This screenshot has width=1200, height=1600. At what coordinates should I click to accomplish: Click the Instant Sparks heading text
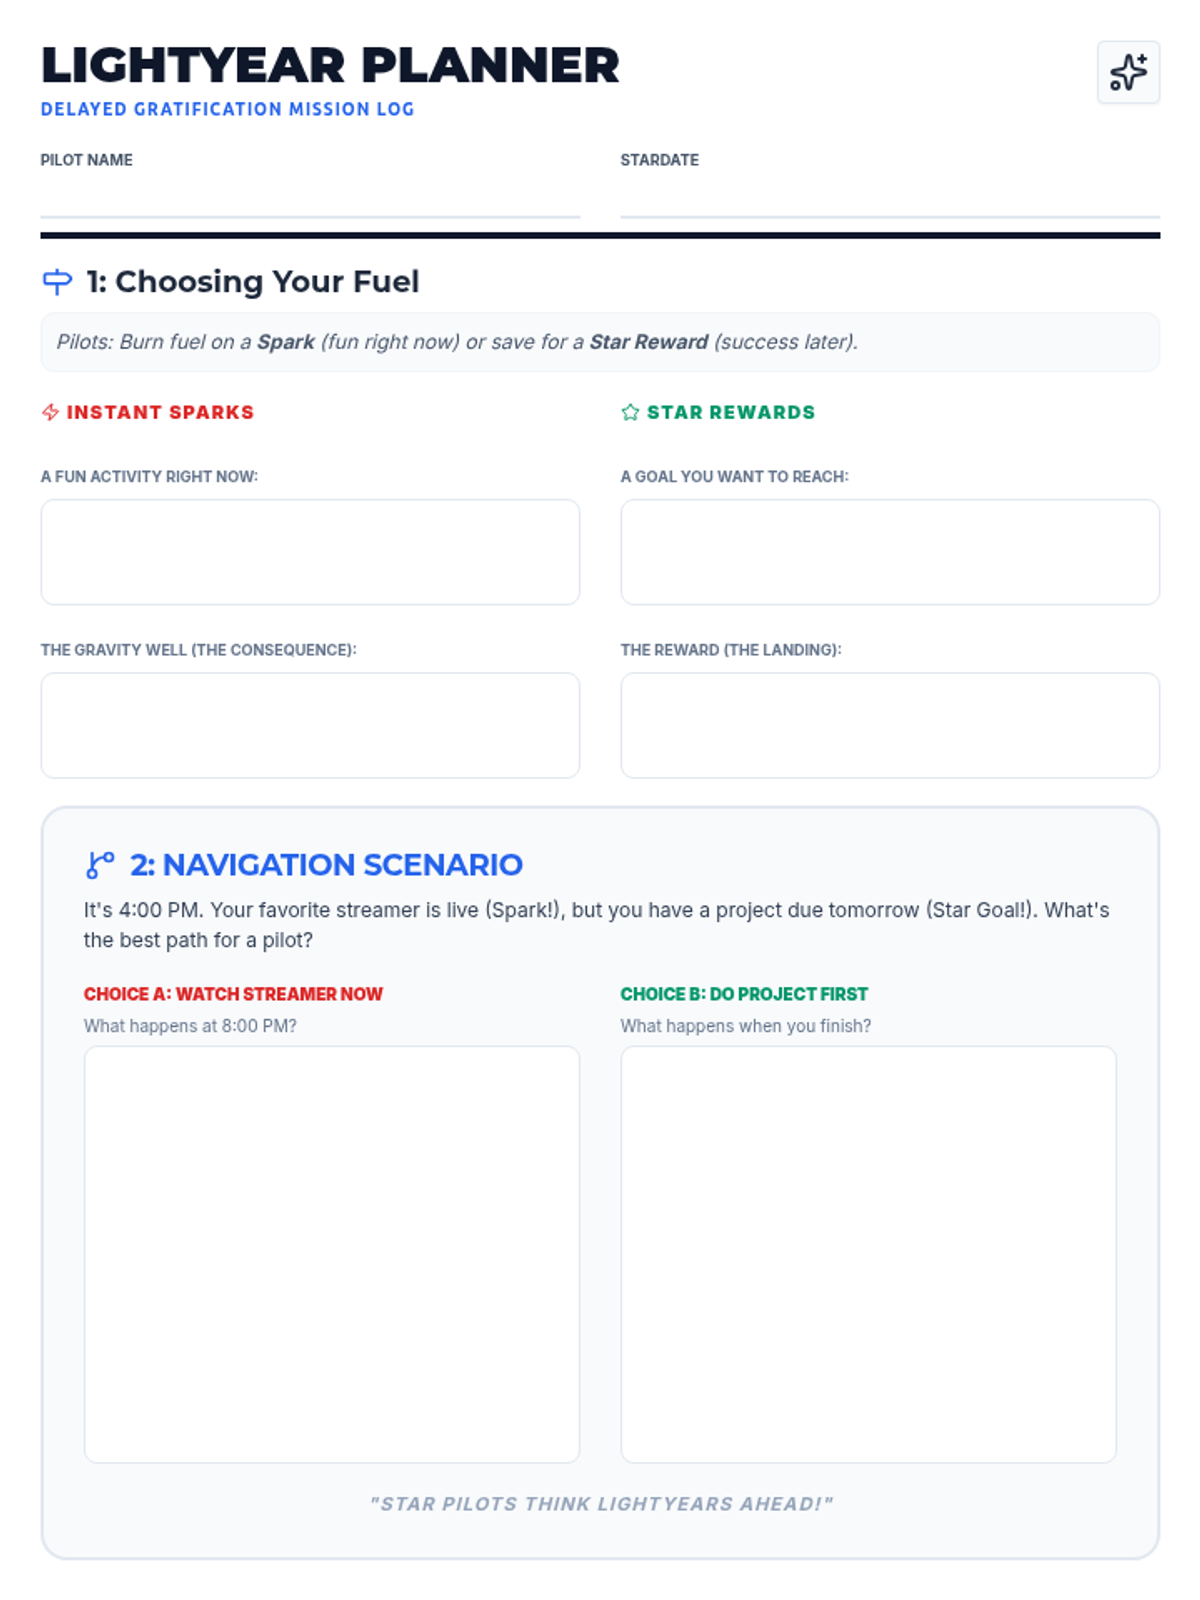pyautogui.click(x=160, y=412)
